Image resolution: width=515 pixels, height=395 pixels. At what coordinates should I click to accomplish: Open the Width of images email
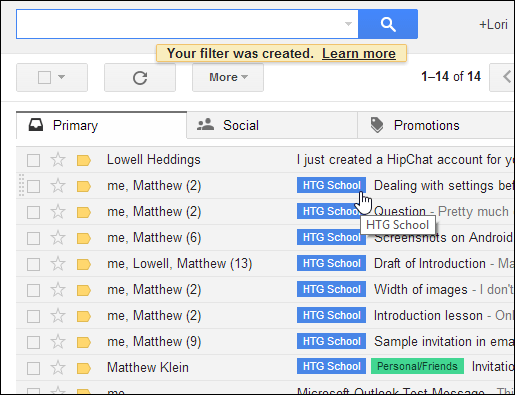click(444, 290)
